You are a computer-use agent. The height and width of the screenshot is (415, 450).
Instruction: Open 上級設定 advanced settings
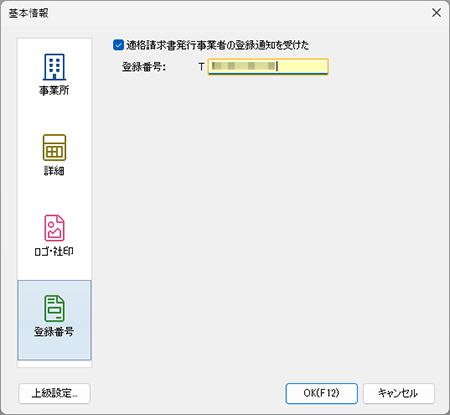(x=54, y=393)
